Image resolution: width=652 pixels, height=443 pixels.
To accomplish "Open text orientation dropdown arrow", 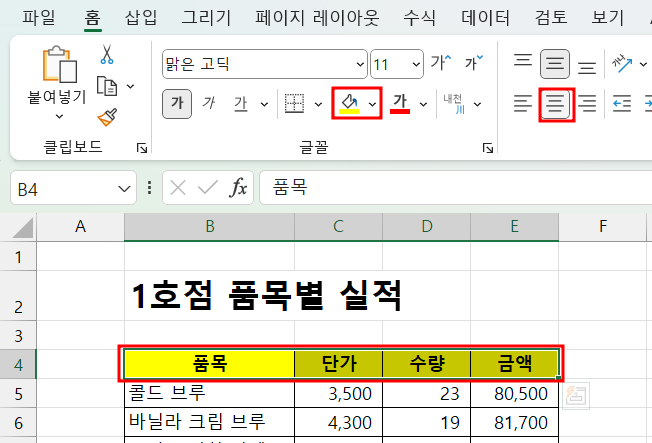I will 643,64.
